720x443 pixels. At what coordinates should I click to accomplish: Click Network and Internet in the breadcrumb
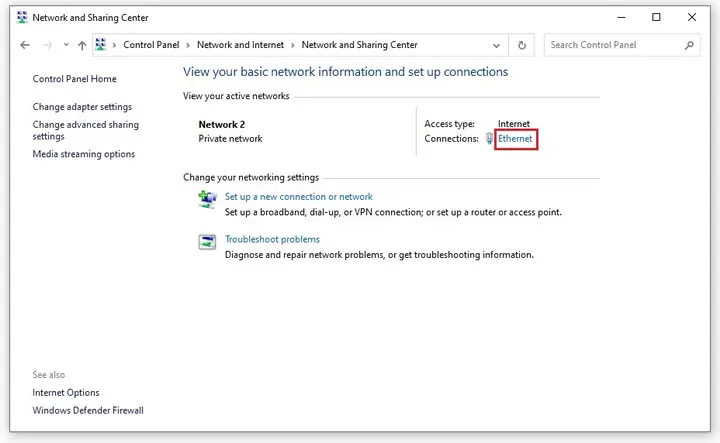click(x=240, y=45)
